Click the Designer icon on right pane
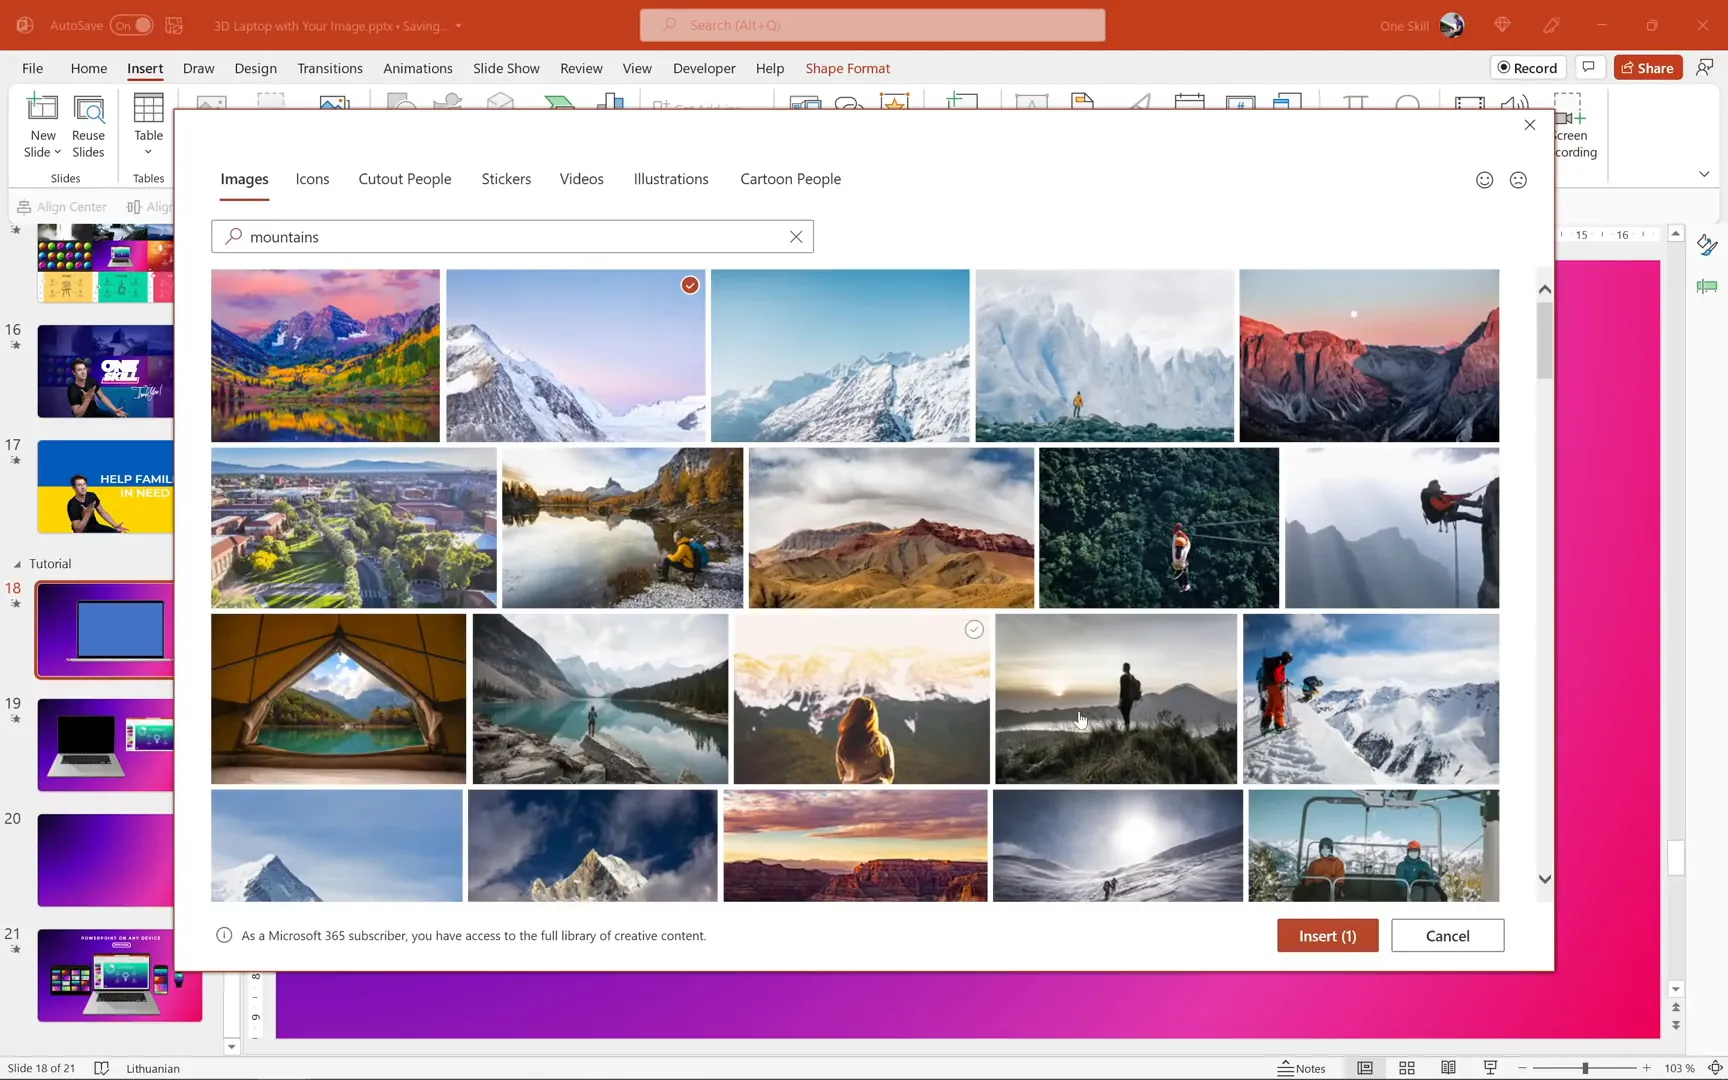 click(x=1706, y=245)
